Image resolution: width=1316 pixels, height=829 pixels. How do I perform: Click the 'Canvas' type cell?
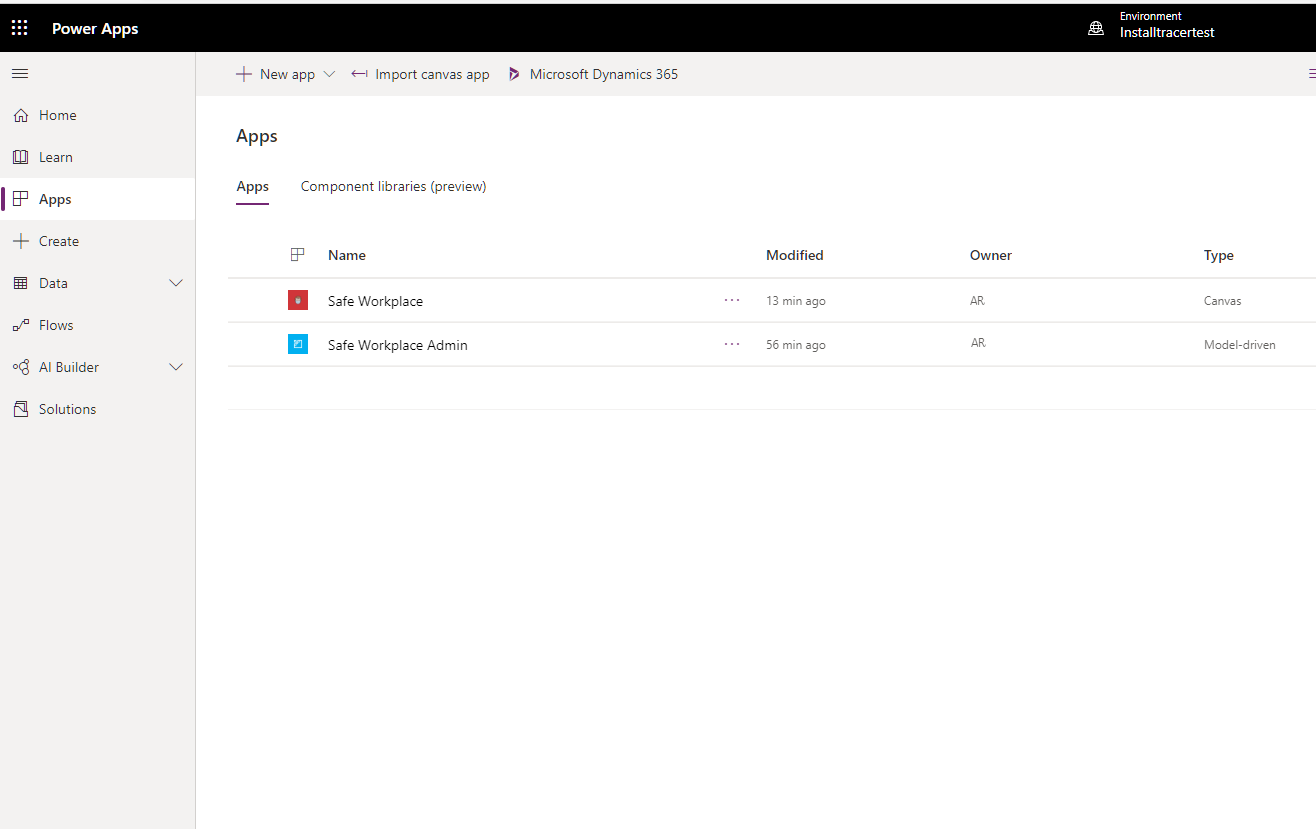coord(1223,301)
